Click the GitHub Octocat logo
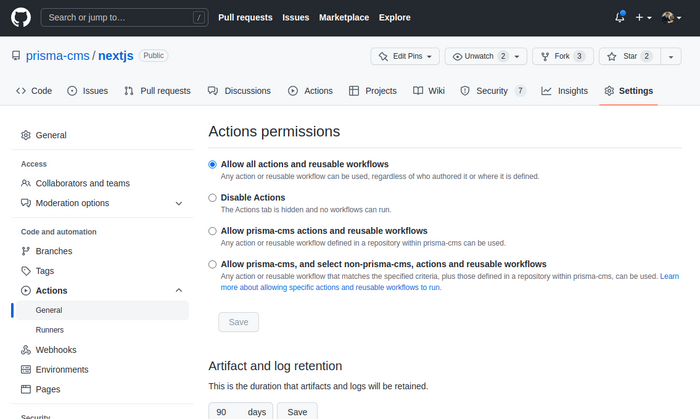The image size is (700, 419). [x=21, y=17]
